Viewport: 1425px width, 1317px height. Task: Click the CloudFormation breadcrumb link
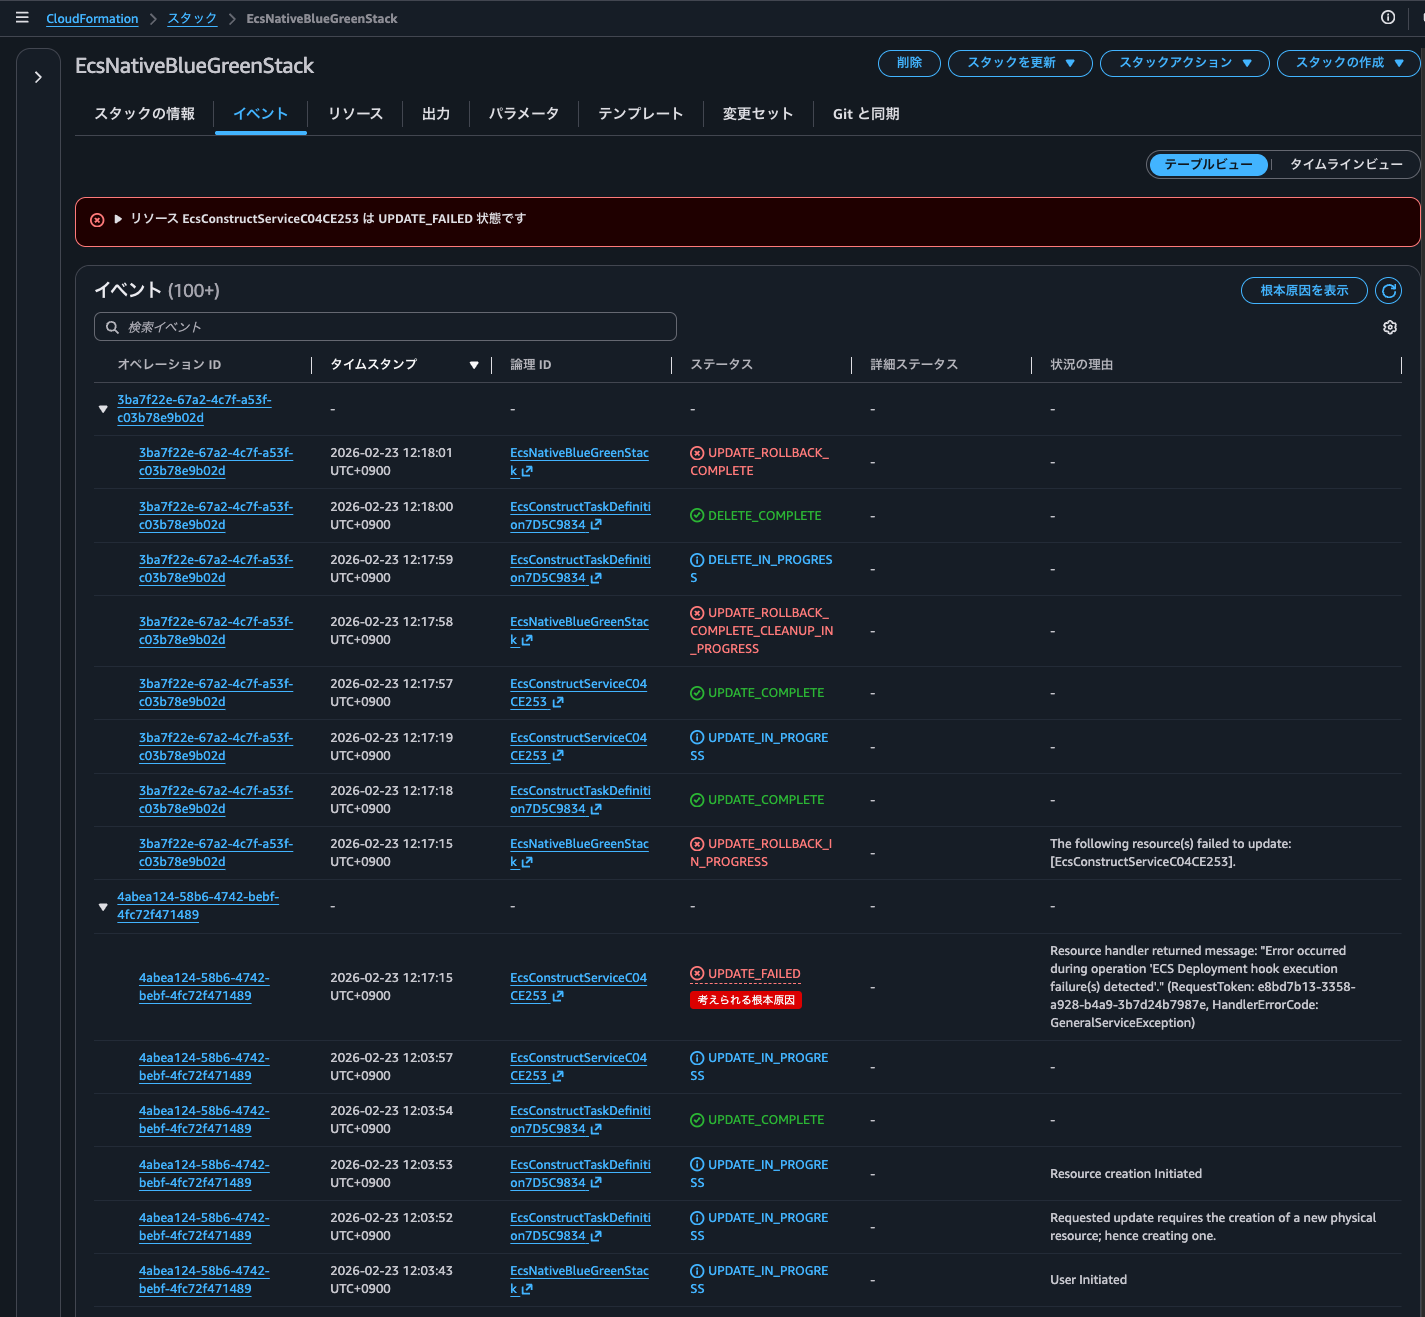pyautogui.click(x=92, y=19)
